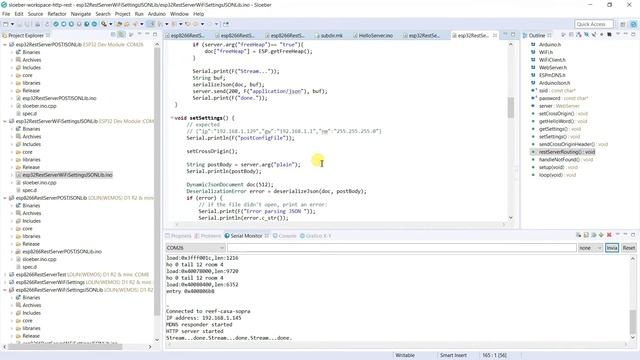Image resolution: width=640 pixels, height=360 pixels.
Task: Click the first teal Verify icon in the toolbar
Action: (56, 24)
